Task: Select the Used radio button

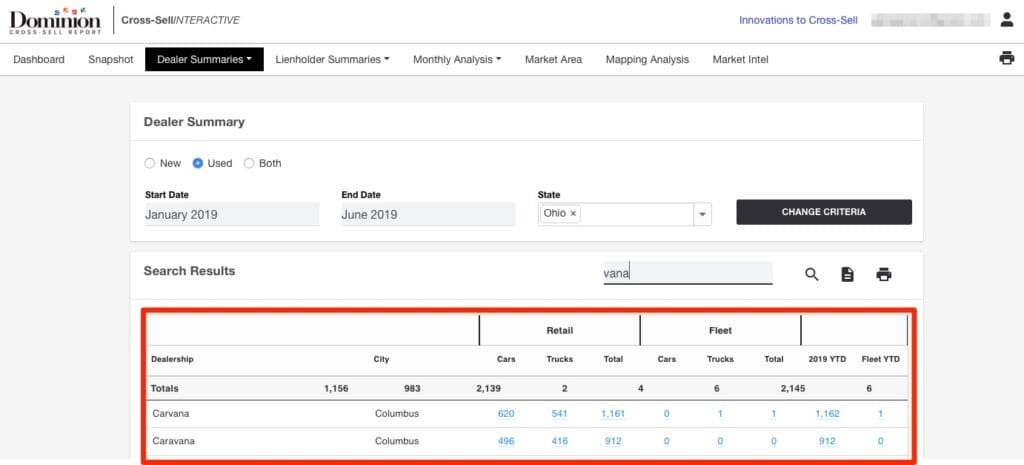Action: (197, 163)
